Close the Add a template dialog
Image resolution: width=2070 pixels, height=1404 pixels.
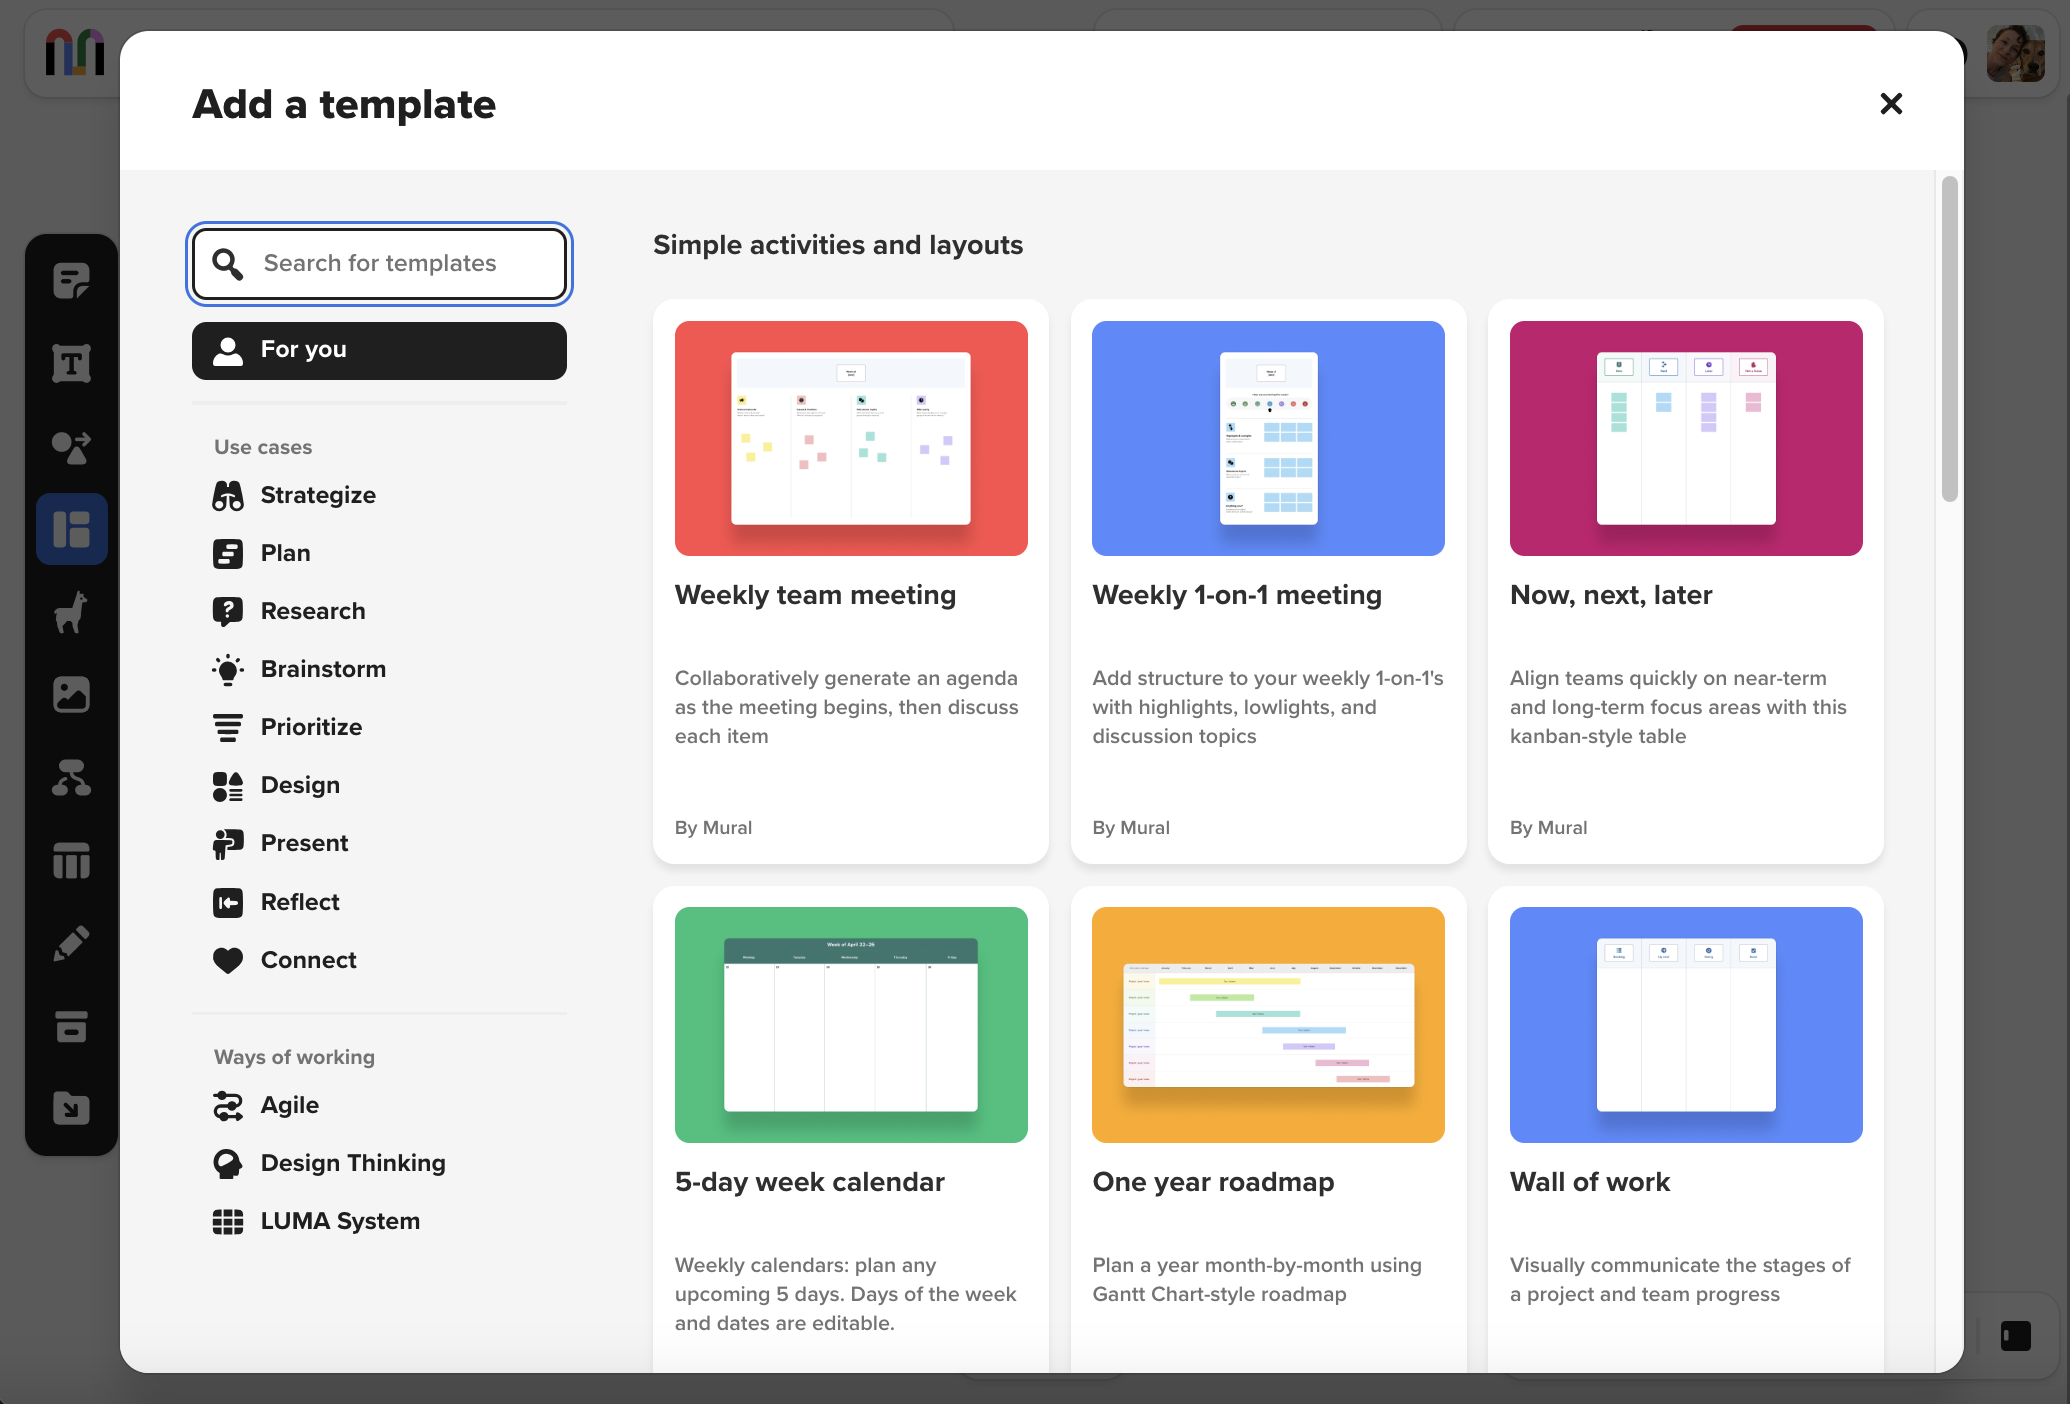pos(1890,104)
